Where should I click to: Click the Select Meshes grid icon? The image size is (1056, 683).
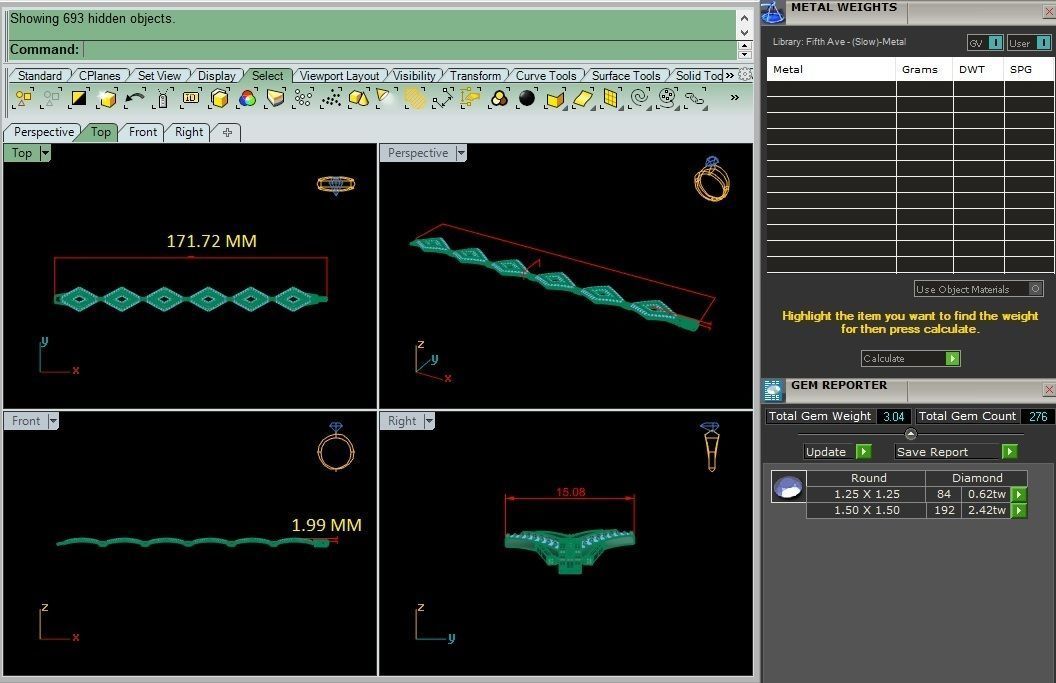(611, 99)
